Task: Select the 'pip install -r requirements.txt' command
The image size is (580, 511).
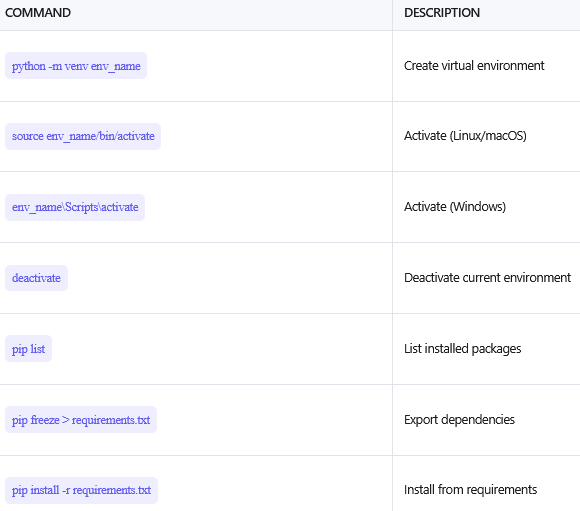Action: 81,490
